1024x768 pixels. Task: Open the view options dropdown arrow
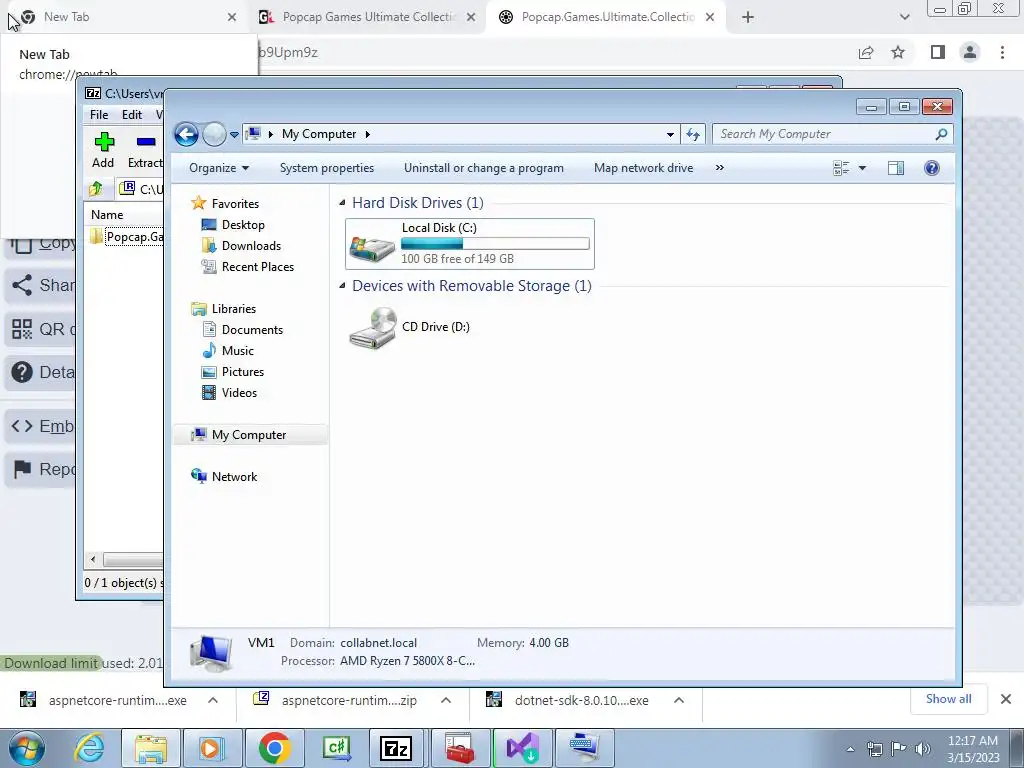point(862,168)
